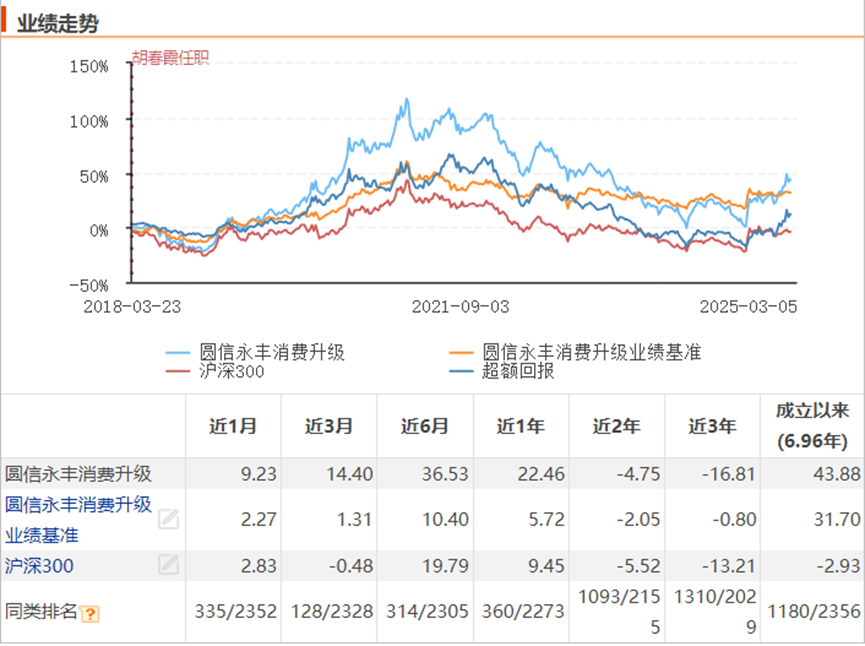Click the fund's 近3月 value 14.40
The height and width of the screenshot is (646, 865).
349,474
